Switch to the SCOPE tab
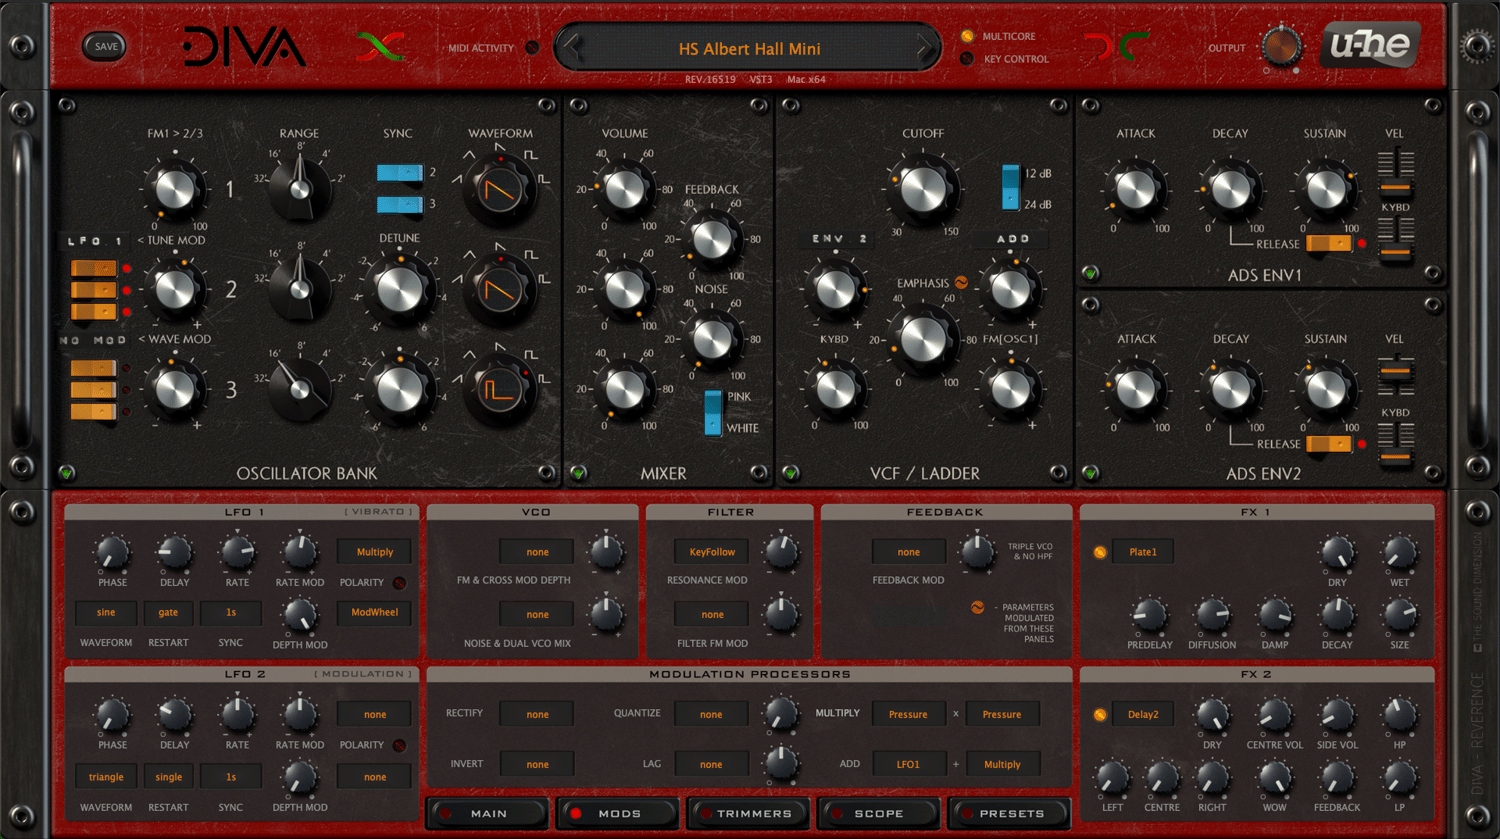This screenshot has width=1500, height=839. tap(880, 814)
